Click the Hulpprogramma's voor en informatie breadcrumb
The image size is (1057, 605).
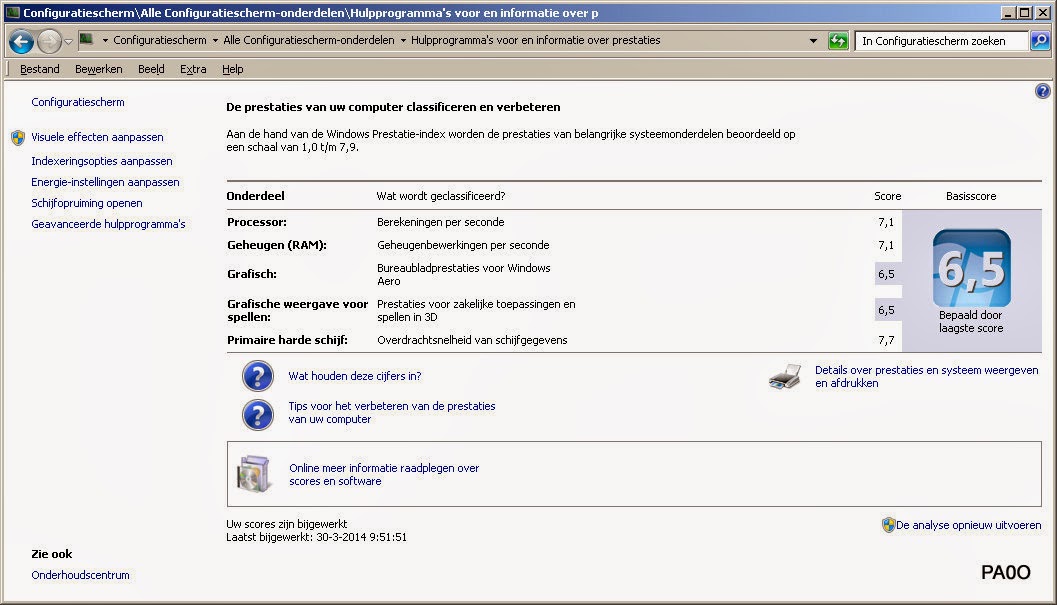(x=535, y=40)
